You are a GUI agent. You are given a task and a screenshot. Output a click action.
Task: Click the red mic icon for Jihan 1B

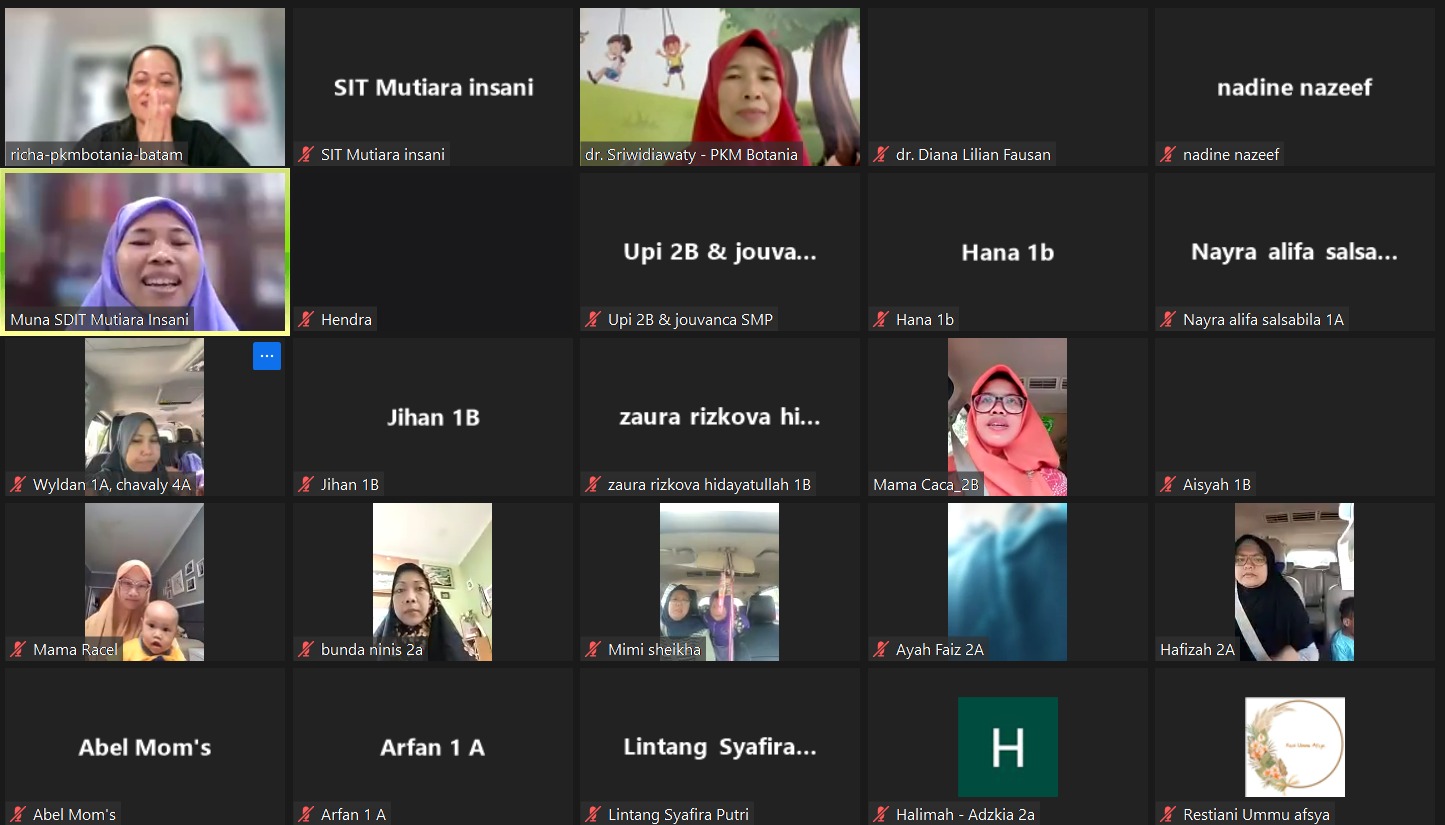tap(305, 484)
